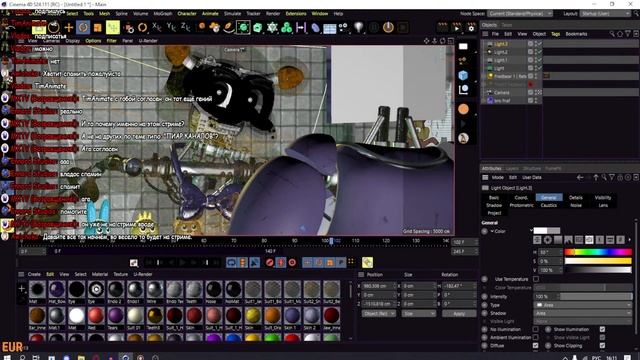This screenshot has height=360, width=640.
Task: Open Object (Rel) coordinate dropdown
Action: coord(378,313)
